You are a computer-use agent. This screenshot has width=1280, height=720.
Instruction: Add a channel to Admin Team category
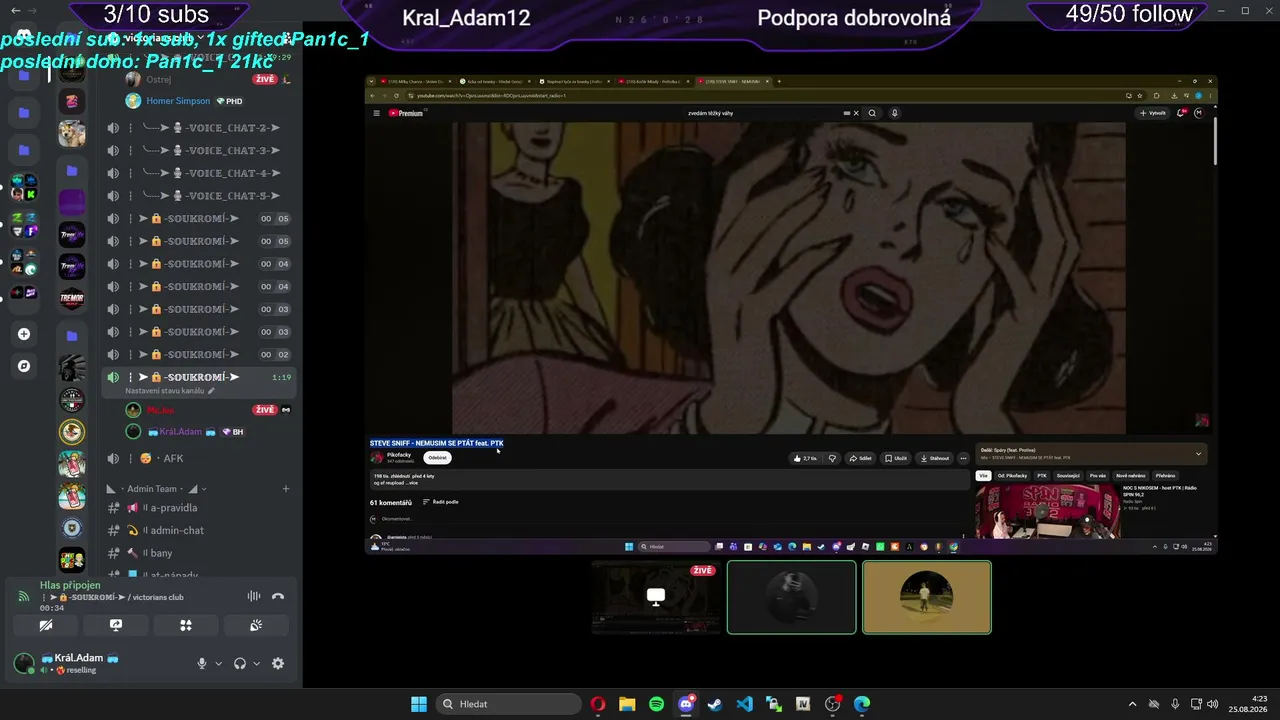click(x=286, y=489)
